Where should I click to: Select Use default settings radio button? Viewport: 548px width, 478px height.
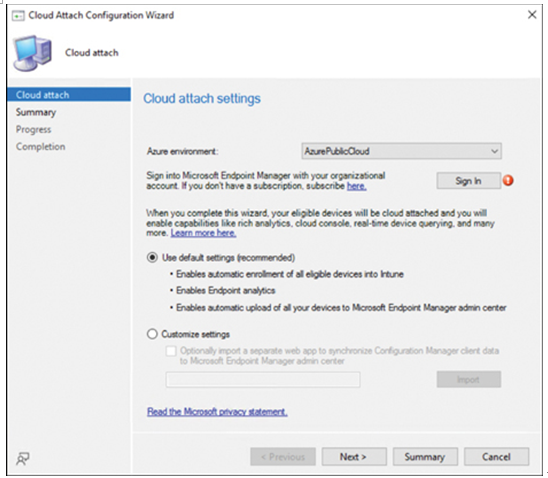click(x=152, y=258)
